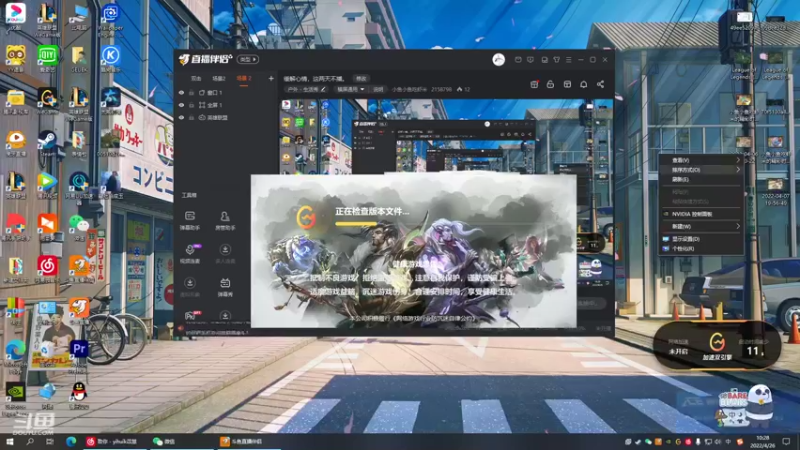Open the NetEase Cloud Music red desktop icon
Viewport: 800px width, 450px height.
[x=47, y=268]
